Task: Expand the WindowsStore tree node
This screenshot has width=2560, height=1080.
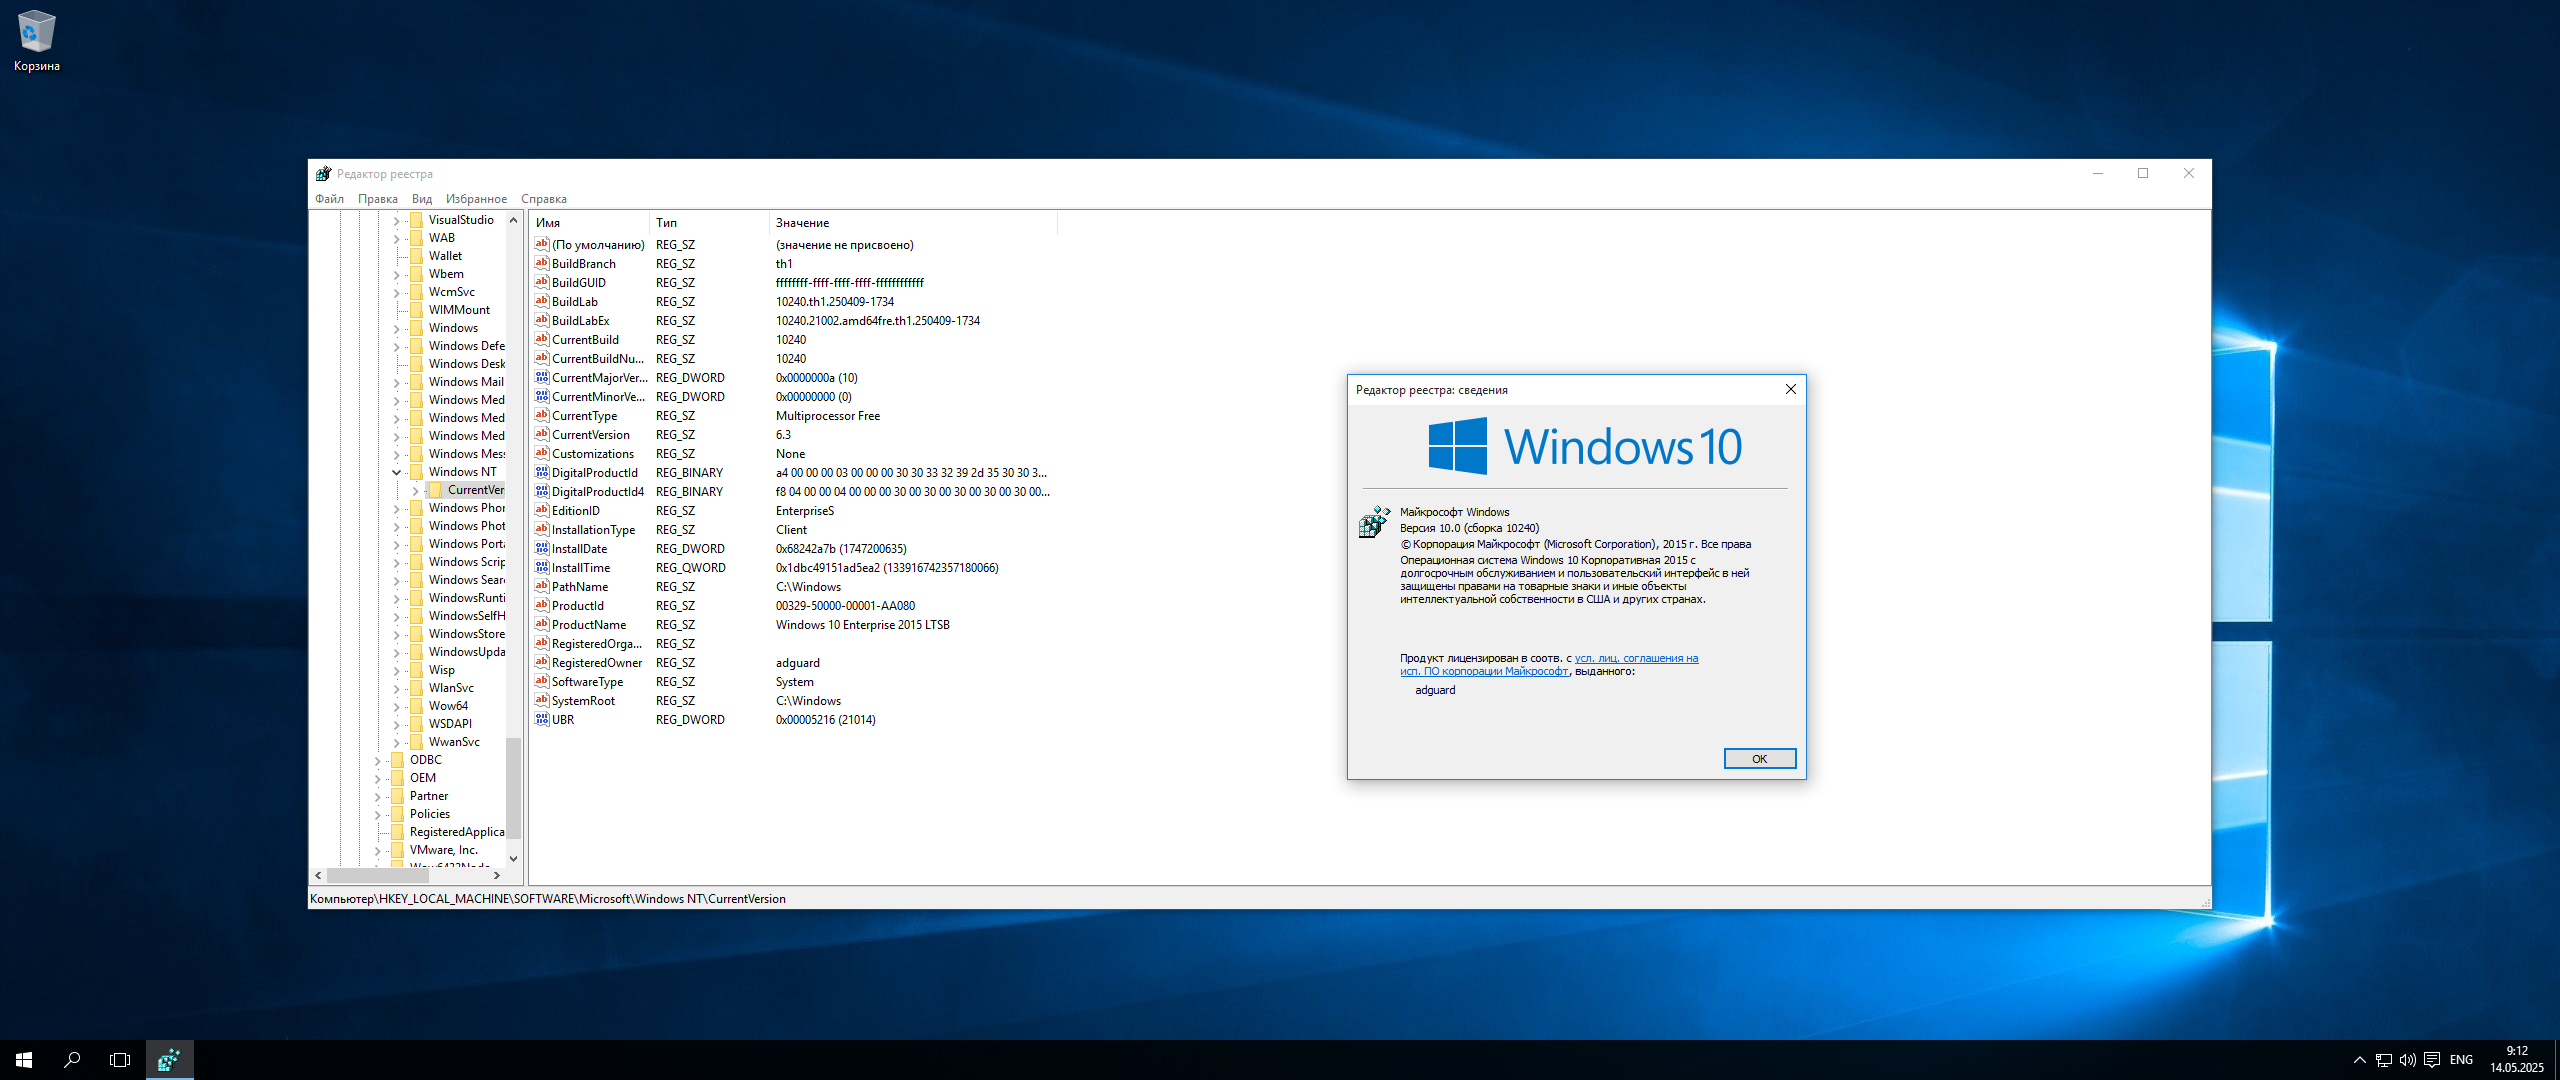Action: [x=397, y=634]
